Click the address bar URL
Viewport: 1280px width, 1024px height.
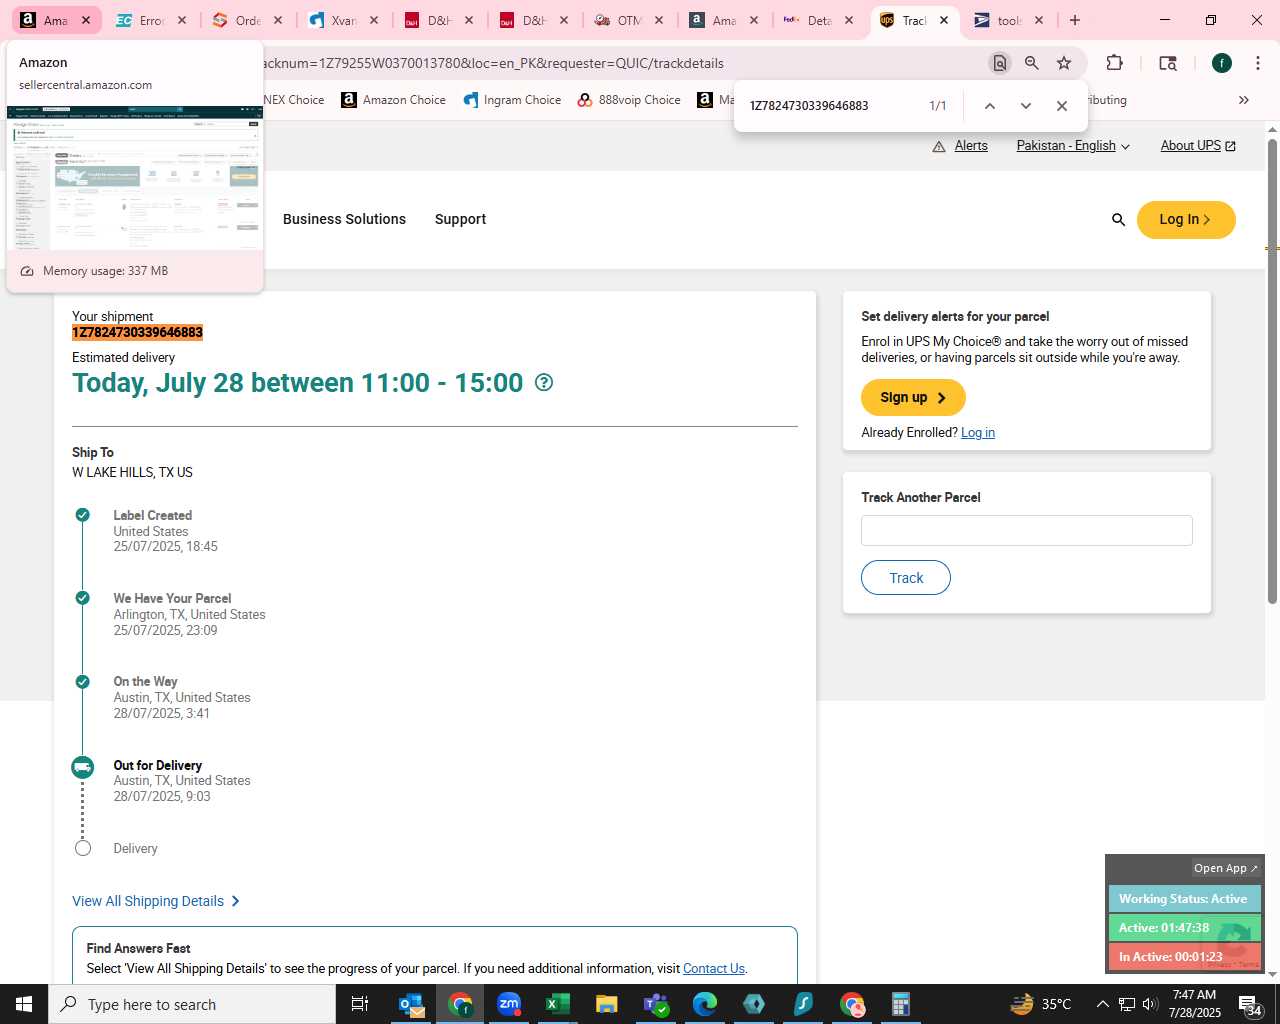pos(490,63)
